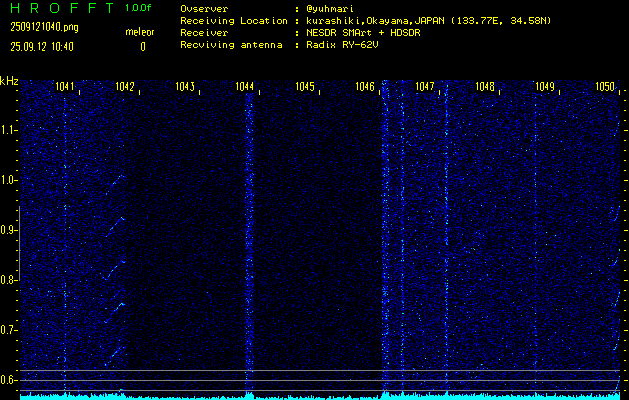Click the kHz axis unit label

click(x=9, y=81)
